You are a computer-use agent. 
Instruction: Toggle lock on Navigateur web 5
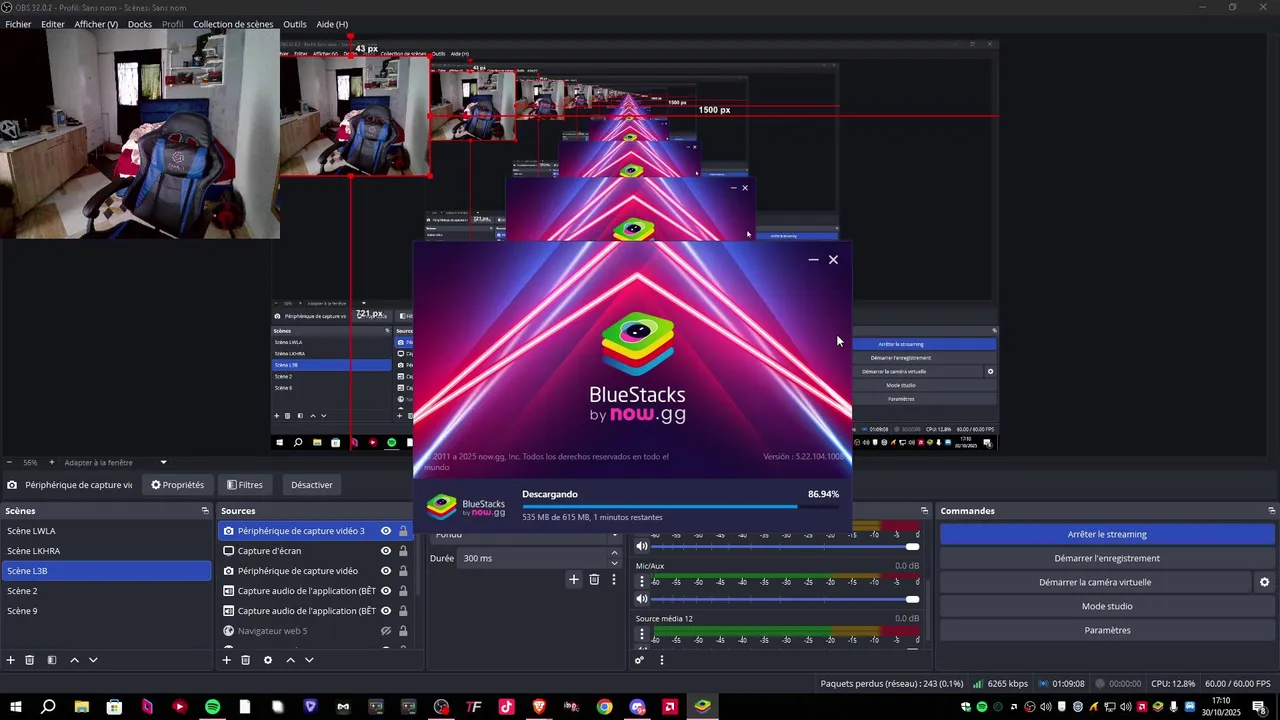click(403, 631)
